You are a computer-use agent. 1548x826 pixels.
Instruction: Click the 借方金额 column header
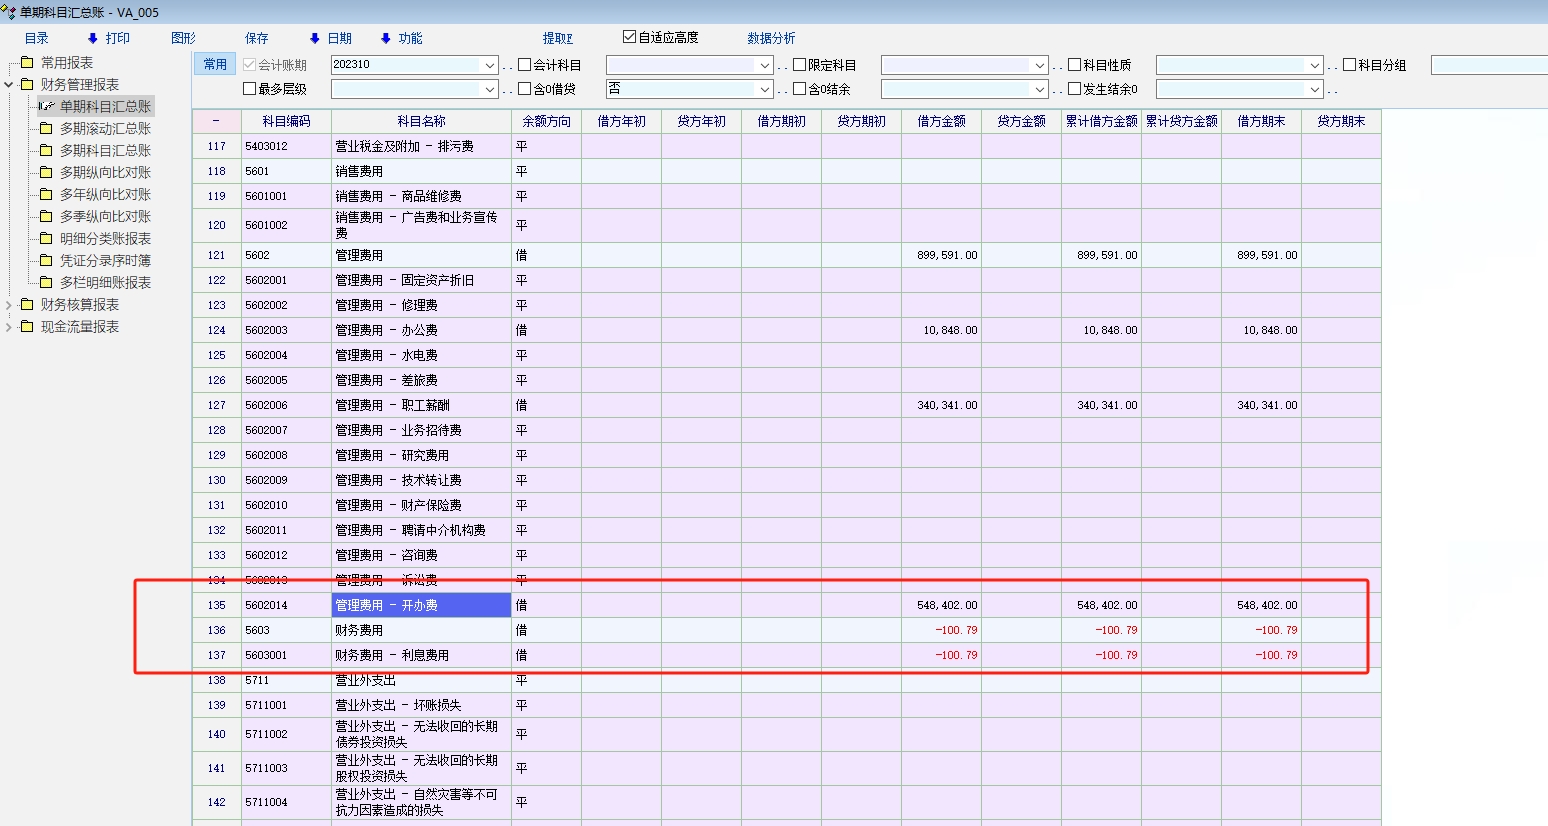pyautogui.click(x=941, y=121)
